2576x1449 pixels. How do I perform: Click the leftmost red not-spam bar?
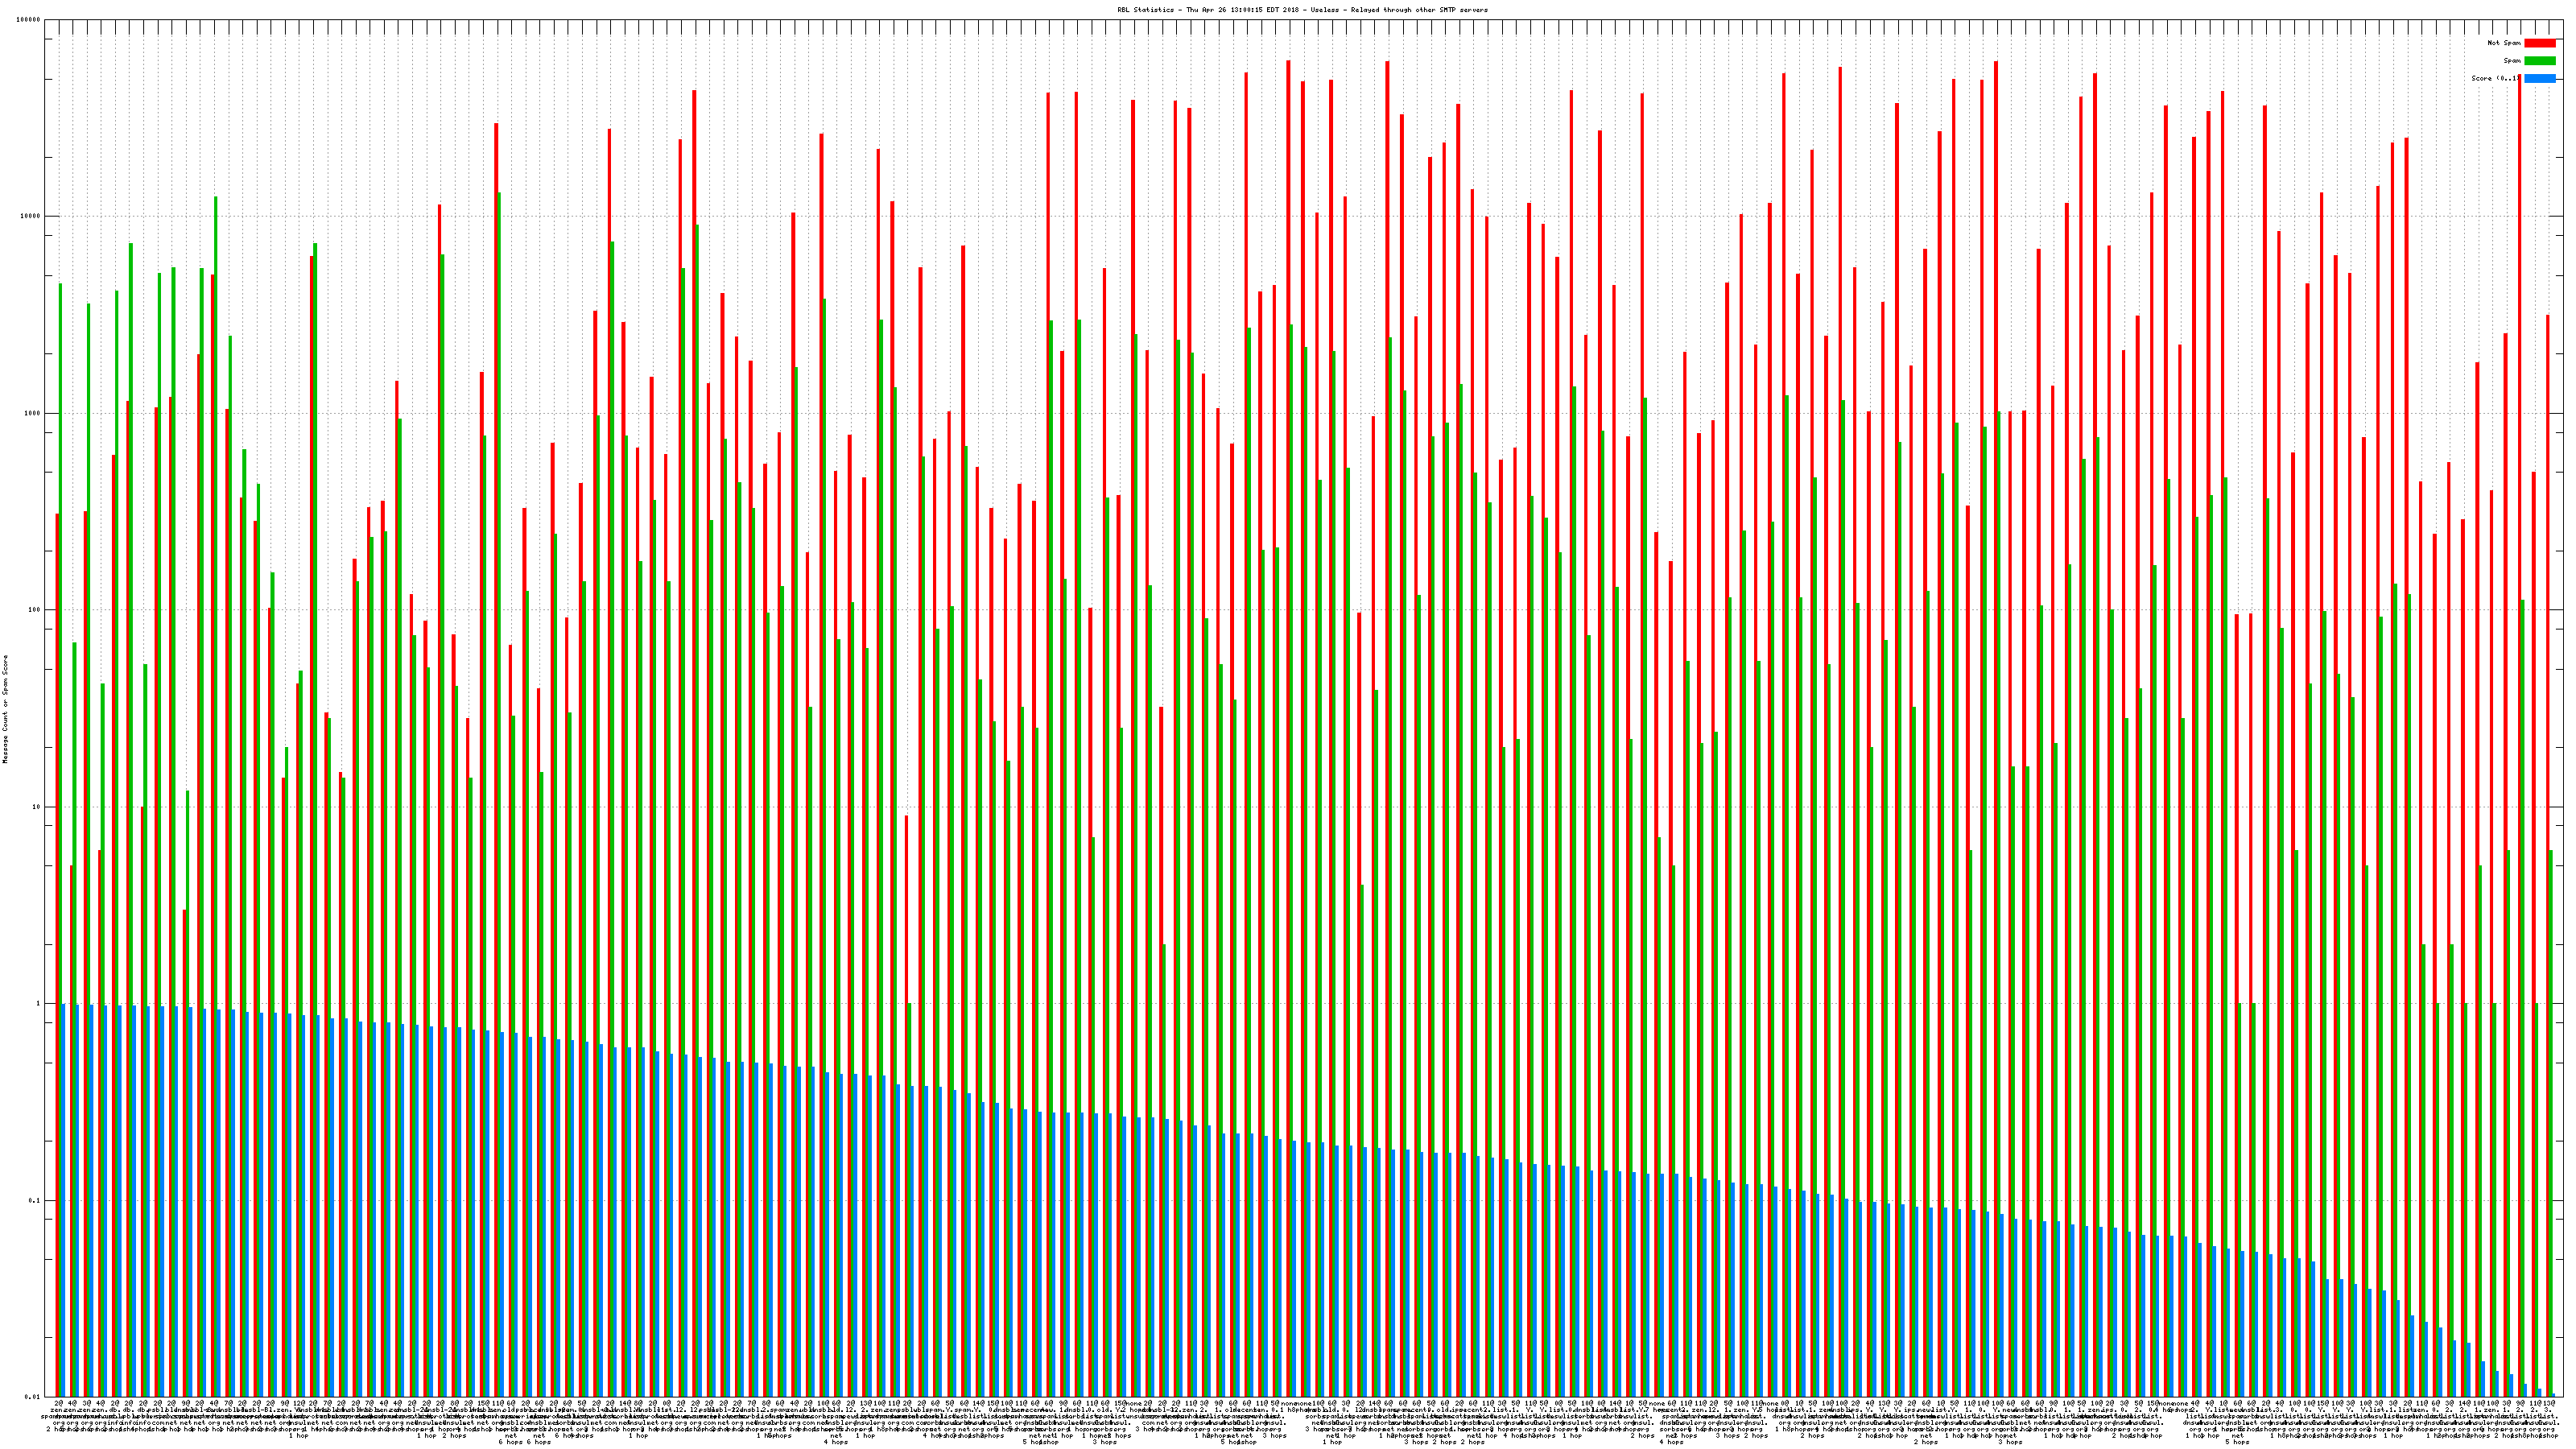click(57, 900)
